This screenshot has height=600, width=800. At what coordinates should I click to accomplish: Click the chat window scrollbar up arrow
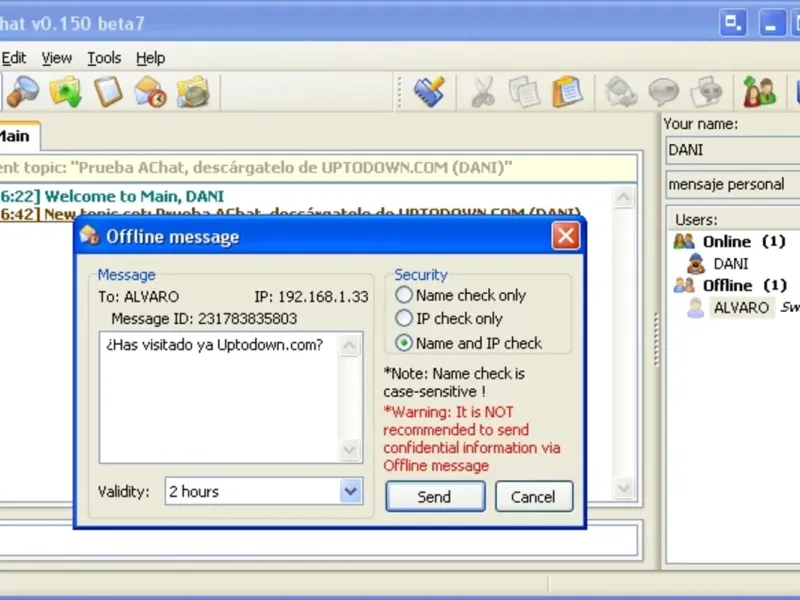623,196
